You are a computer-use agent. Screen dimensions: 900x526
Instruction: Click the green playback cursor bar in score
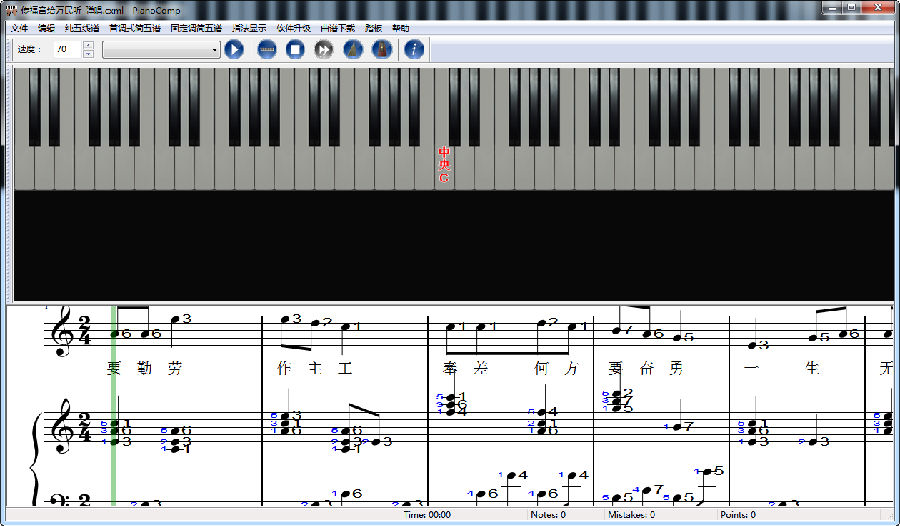click(114, 405)
